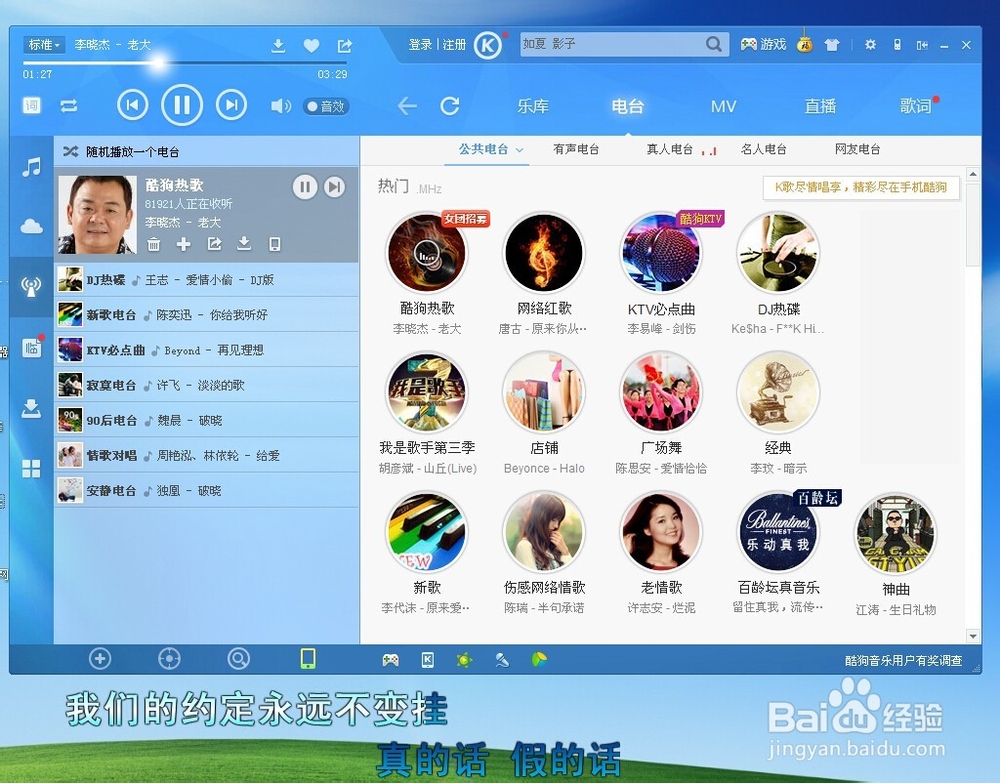Click the bottom bar add (plus) icon
The image size is (1000, 783).
click(100, 659)
